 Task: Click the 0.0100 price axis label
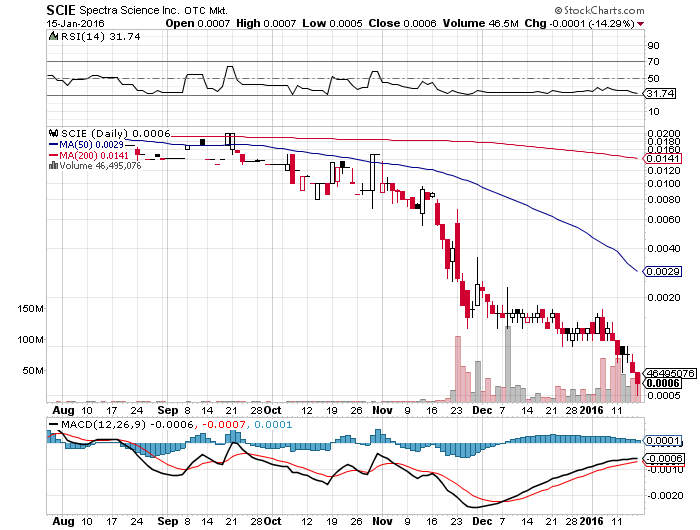coord(663,184)
